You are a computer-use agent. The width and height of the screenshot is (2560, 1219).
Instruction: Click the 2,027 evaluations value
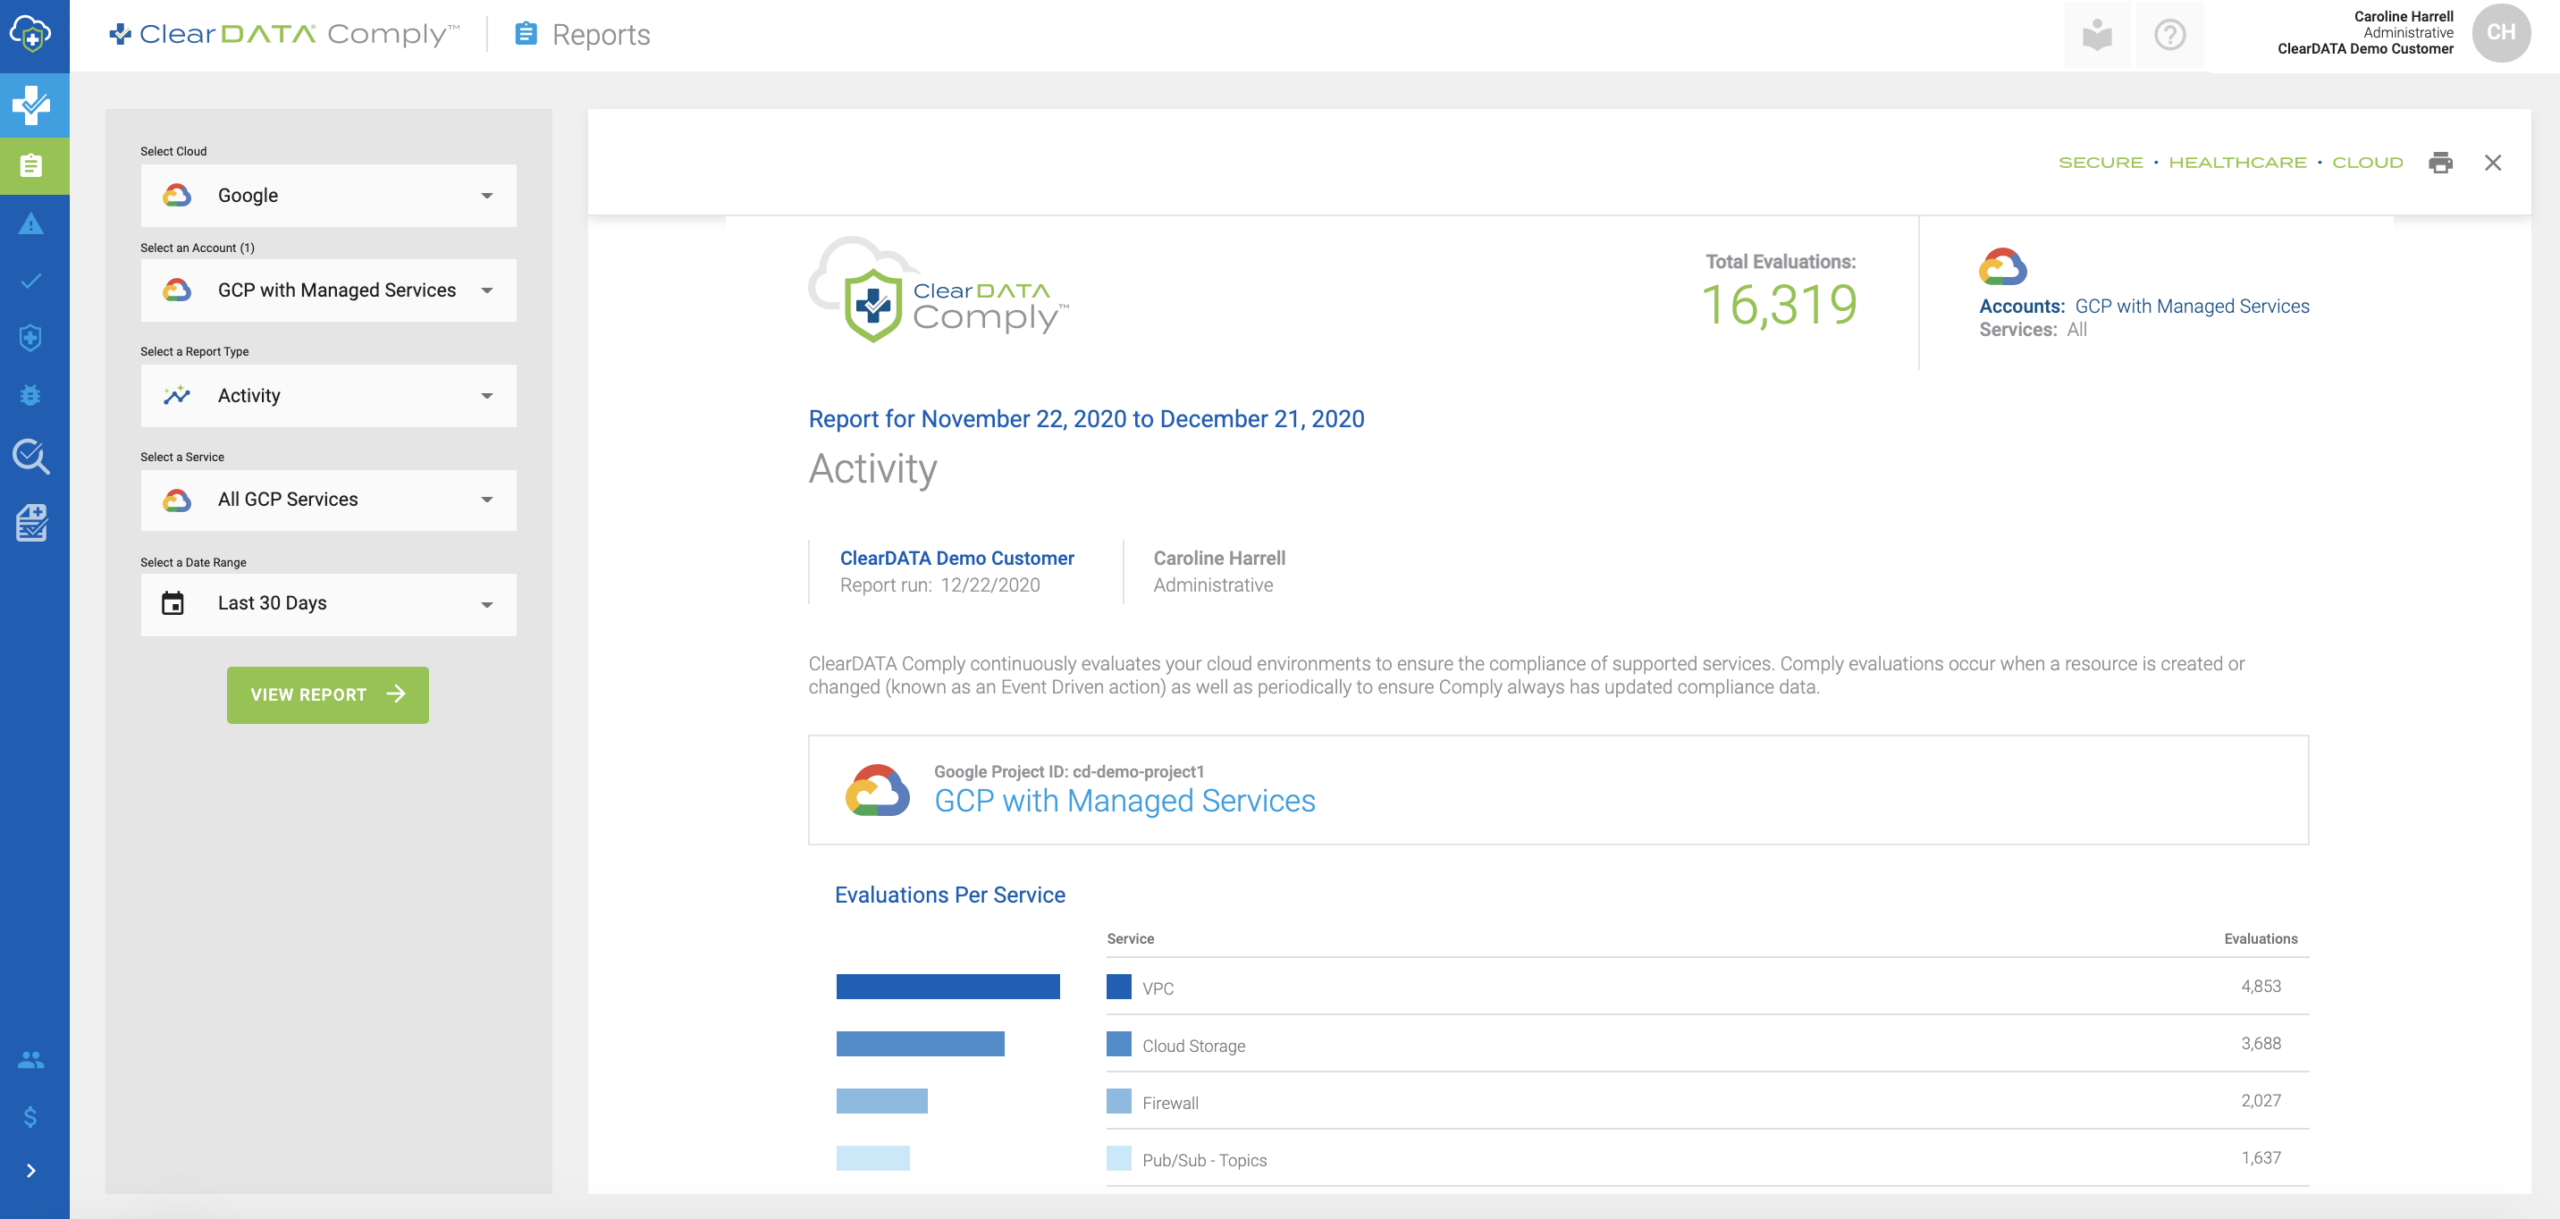point(2261,1100)
